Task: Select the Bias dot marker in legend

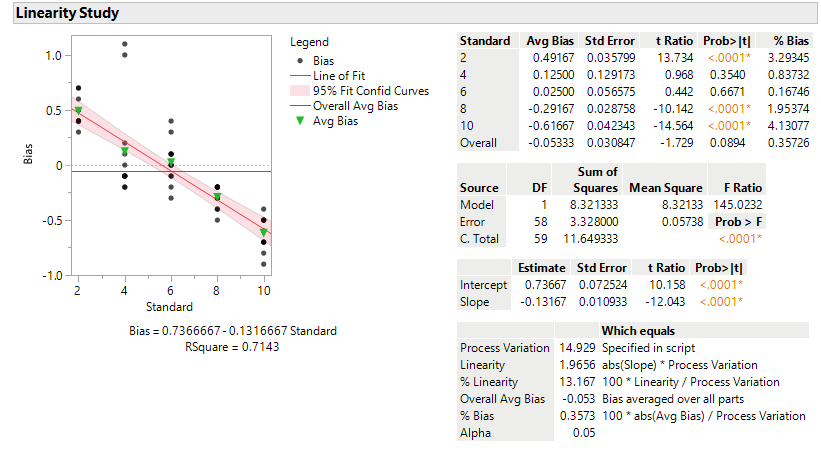Action: point(300,61)
